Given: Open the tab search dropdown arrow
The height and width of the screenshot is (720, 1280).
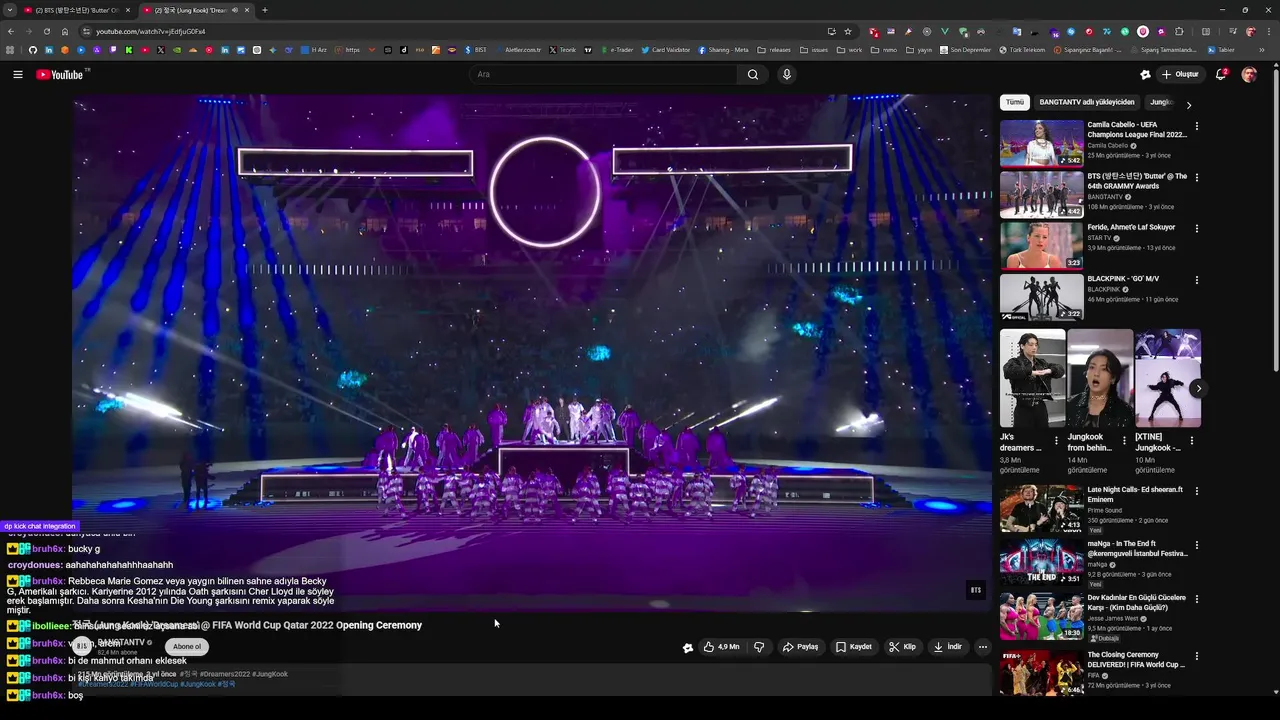Looking at the screenshot, I should click(x=9, y=10).
